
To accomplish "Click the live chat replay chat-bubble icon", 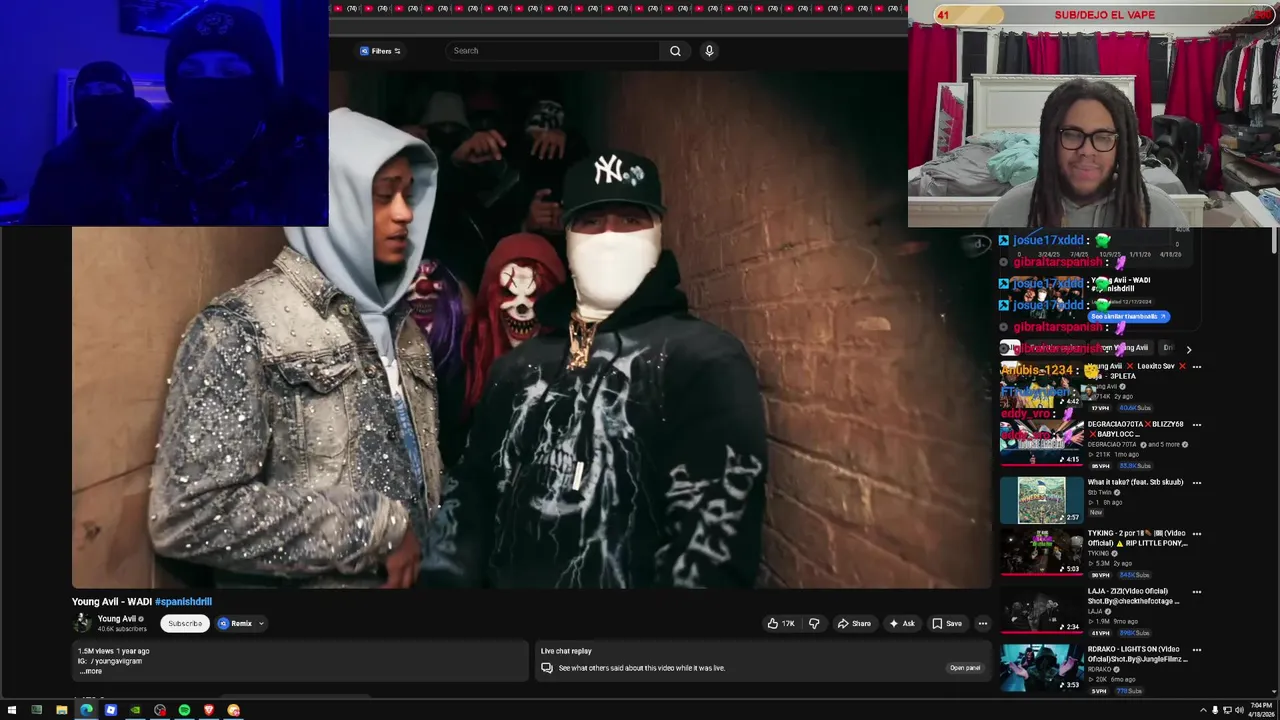I will pyautogui.click(x=547, y=668).
